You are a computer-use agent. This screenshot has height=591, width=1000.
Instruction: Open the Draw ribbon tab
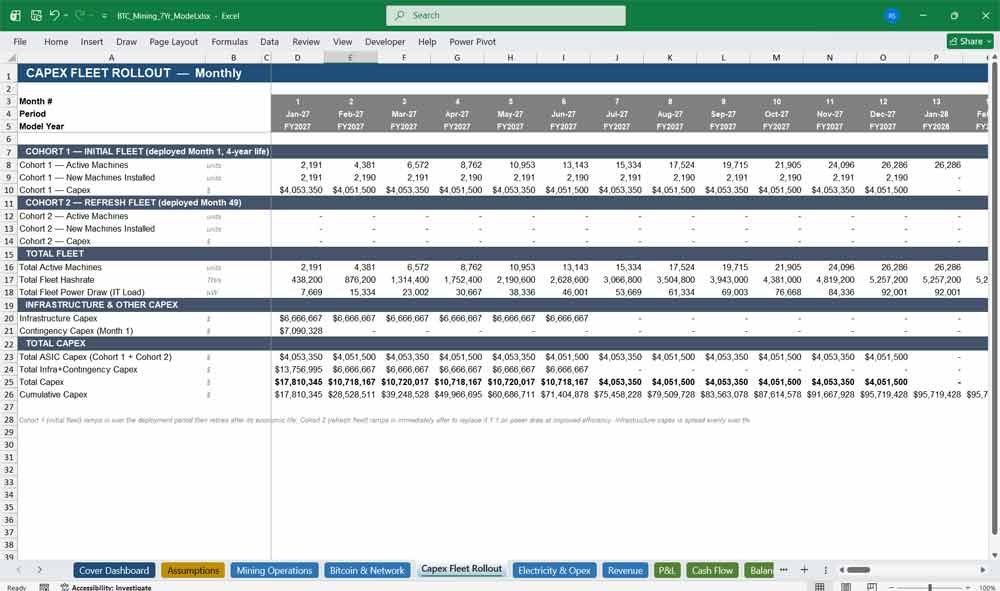126,41
